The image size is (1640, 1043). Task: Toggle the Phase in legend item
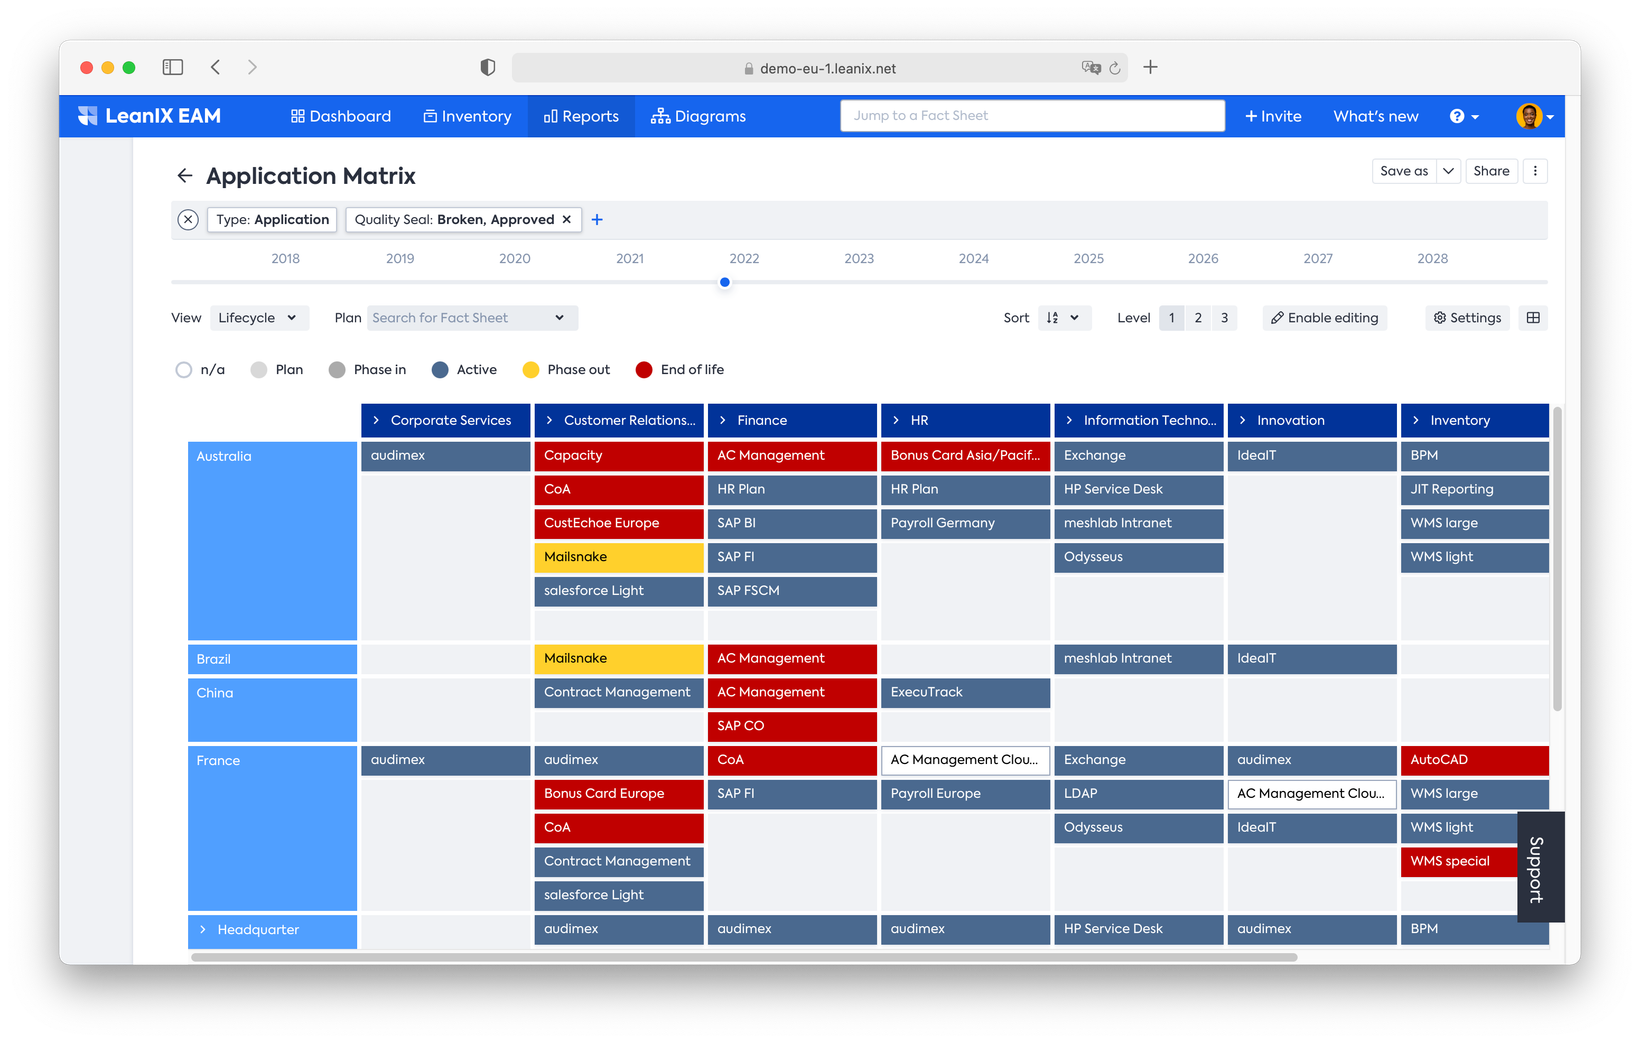pyautogui.click(x=367, y=370)
